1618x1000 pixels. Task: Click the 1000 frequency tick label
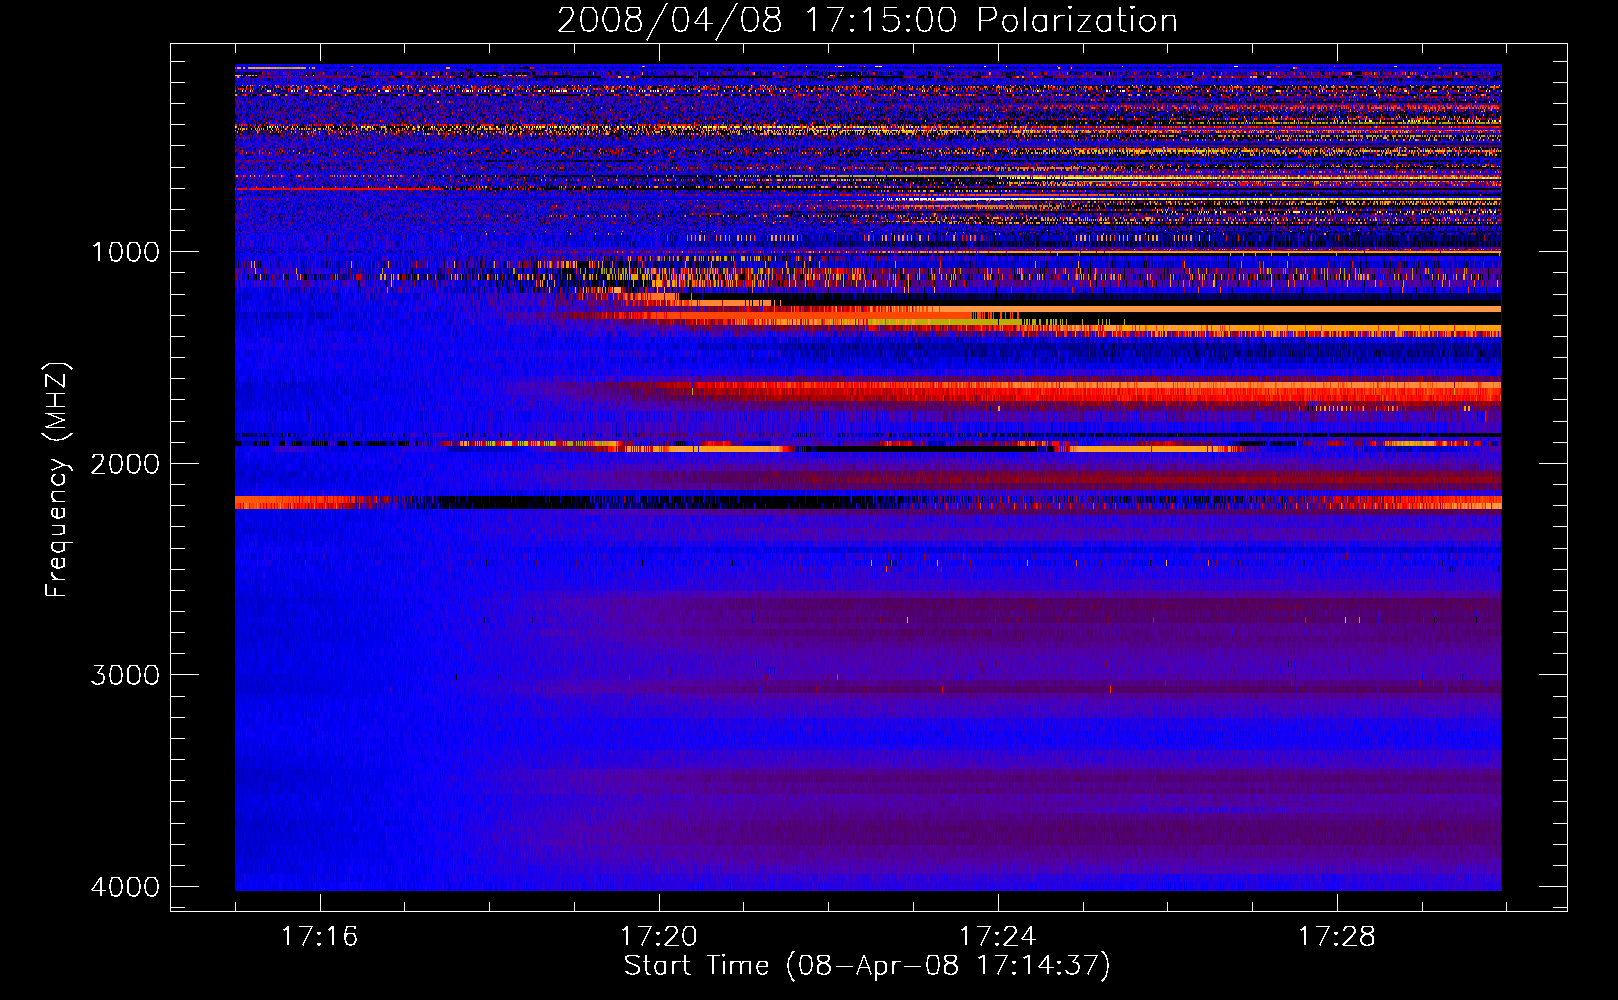coord(125,251)
